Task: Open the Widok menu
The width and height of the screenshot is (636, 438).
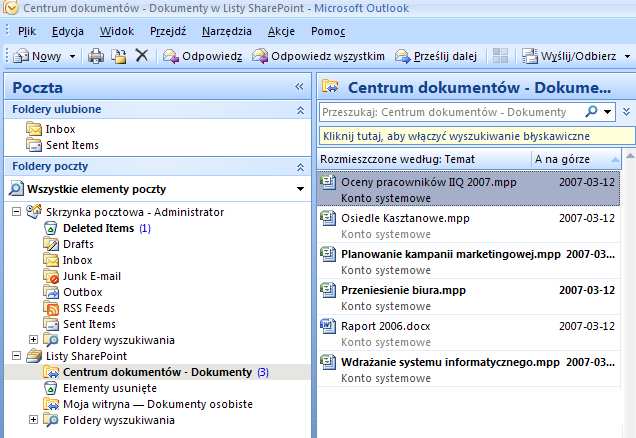Action: [x=117, y=31]
